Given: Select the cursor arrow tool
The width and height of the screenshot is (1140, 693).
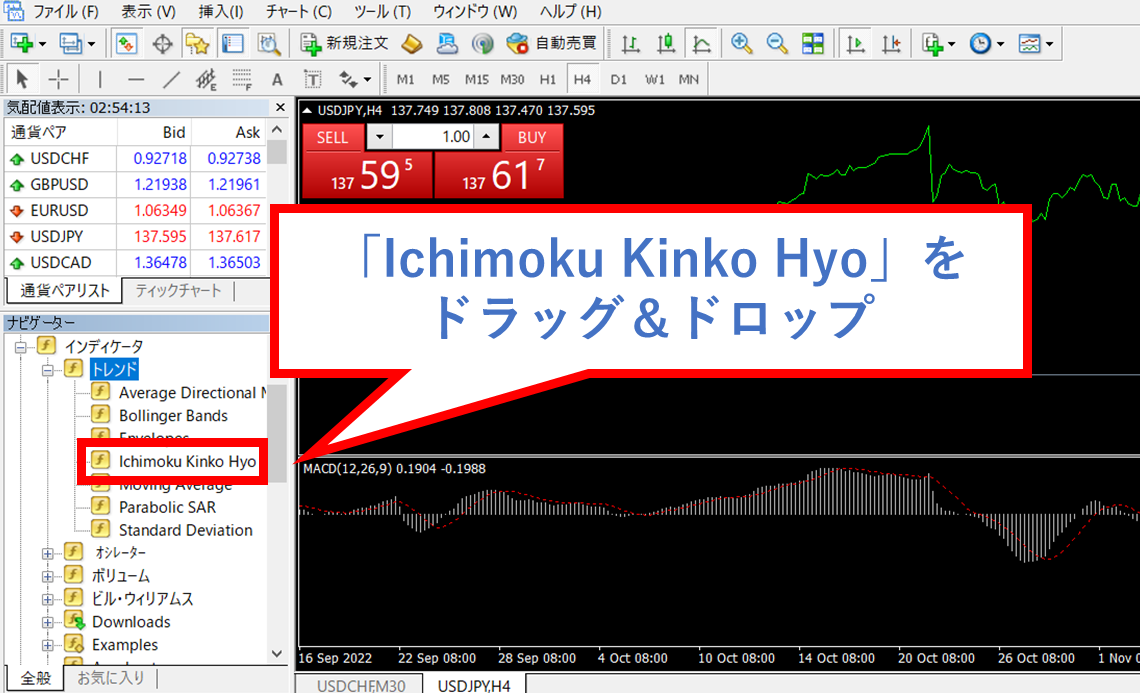Looking at the screenshot, I should [22, 79].
